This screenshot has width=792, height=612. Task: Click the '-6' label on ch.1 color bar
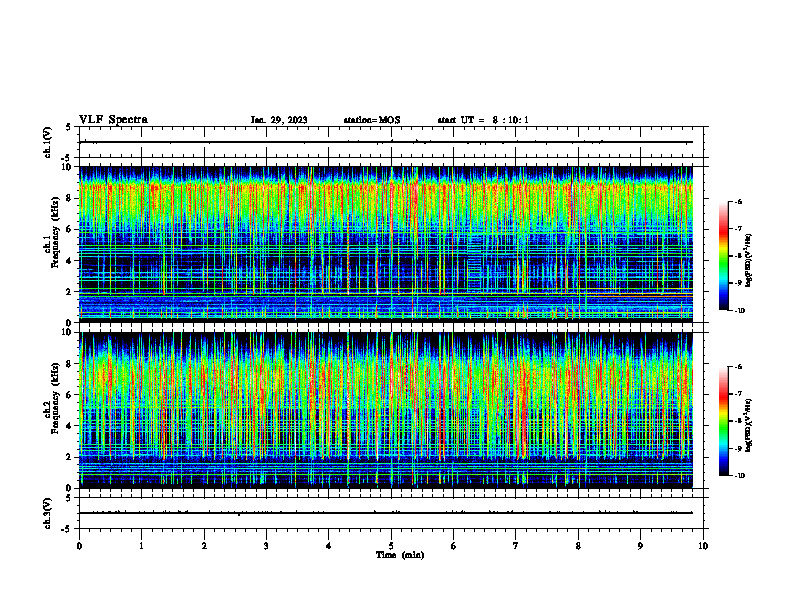(739, 201)
